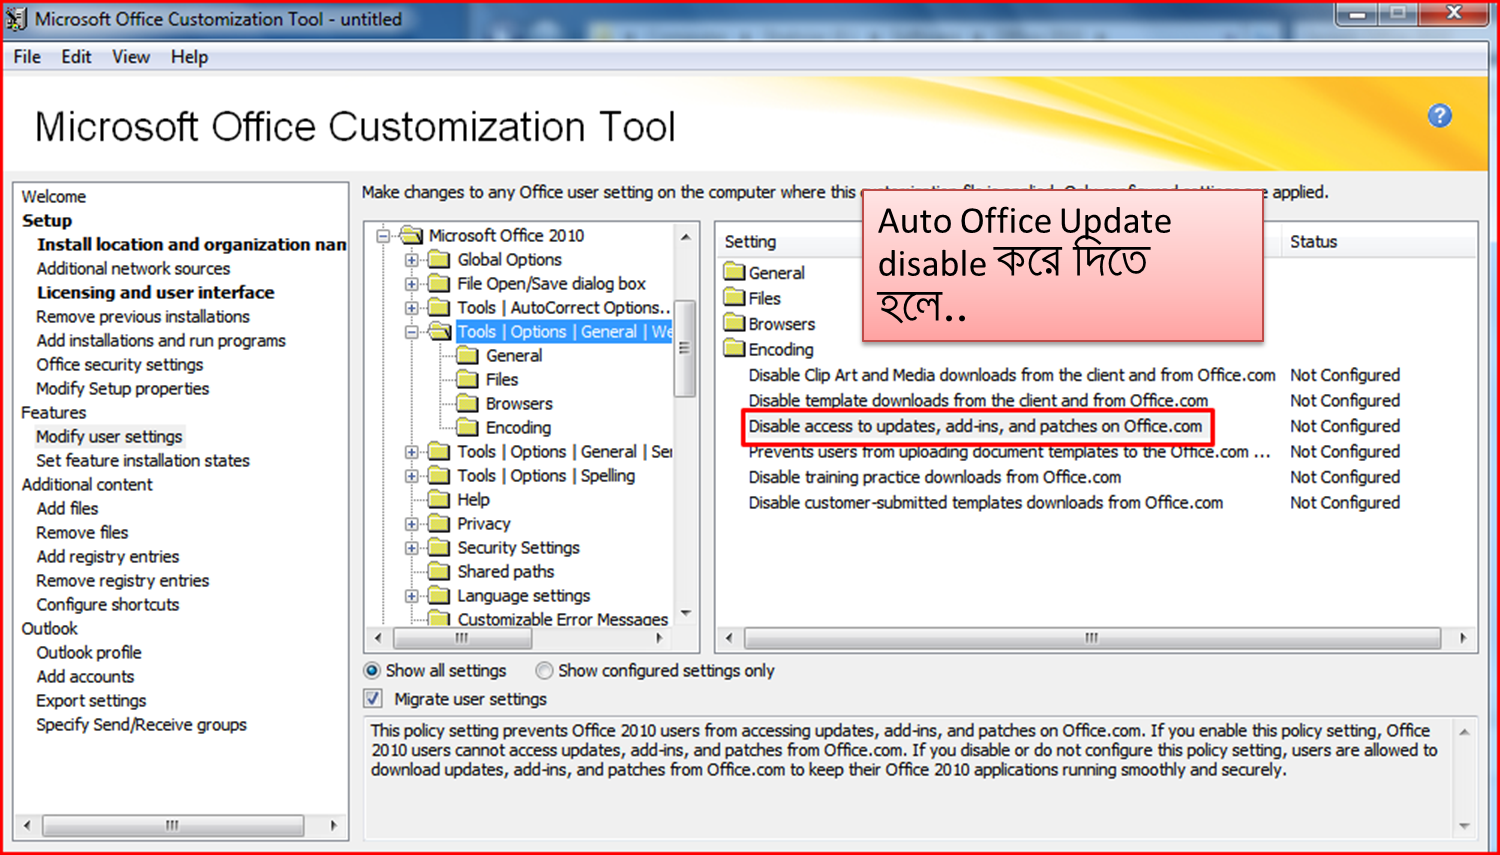
Task: Expand the Global Options node
Action: 411,260
